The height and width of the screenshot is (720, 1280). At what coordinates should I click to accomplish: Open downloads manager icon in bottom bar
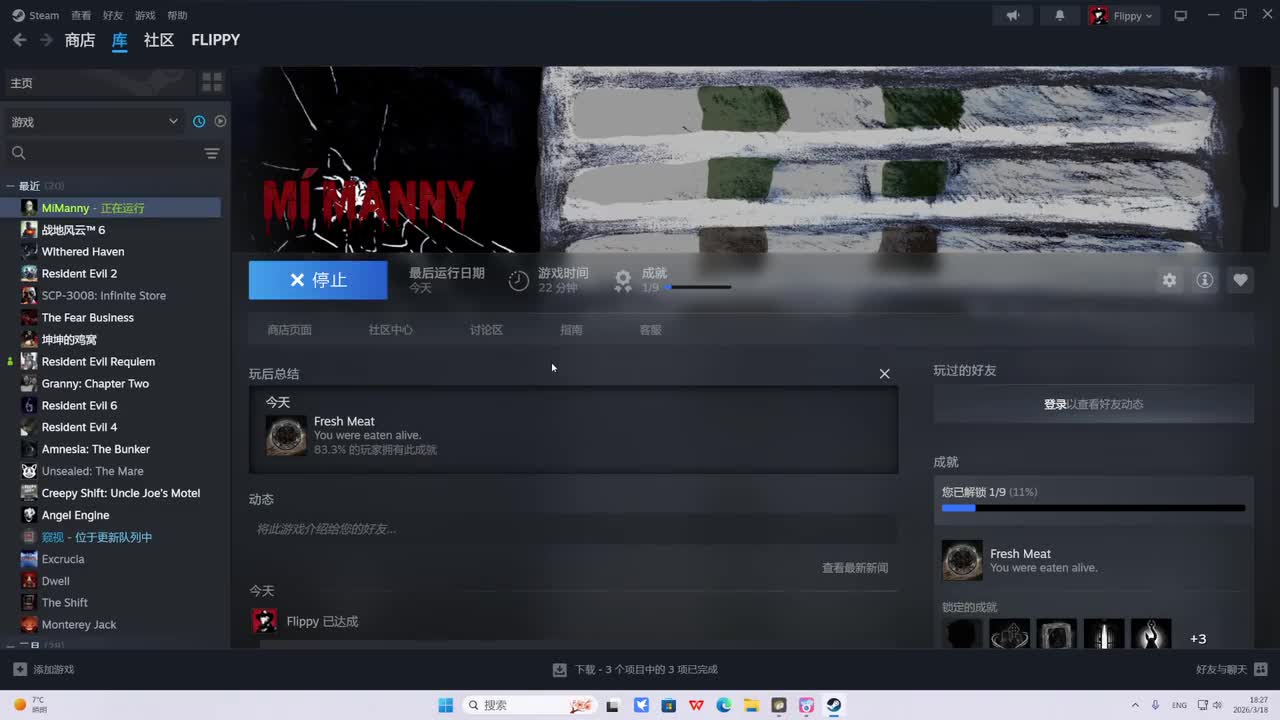(560, 670)
